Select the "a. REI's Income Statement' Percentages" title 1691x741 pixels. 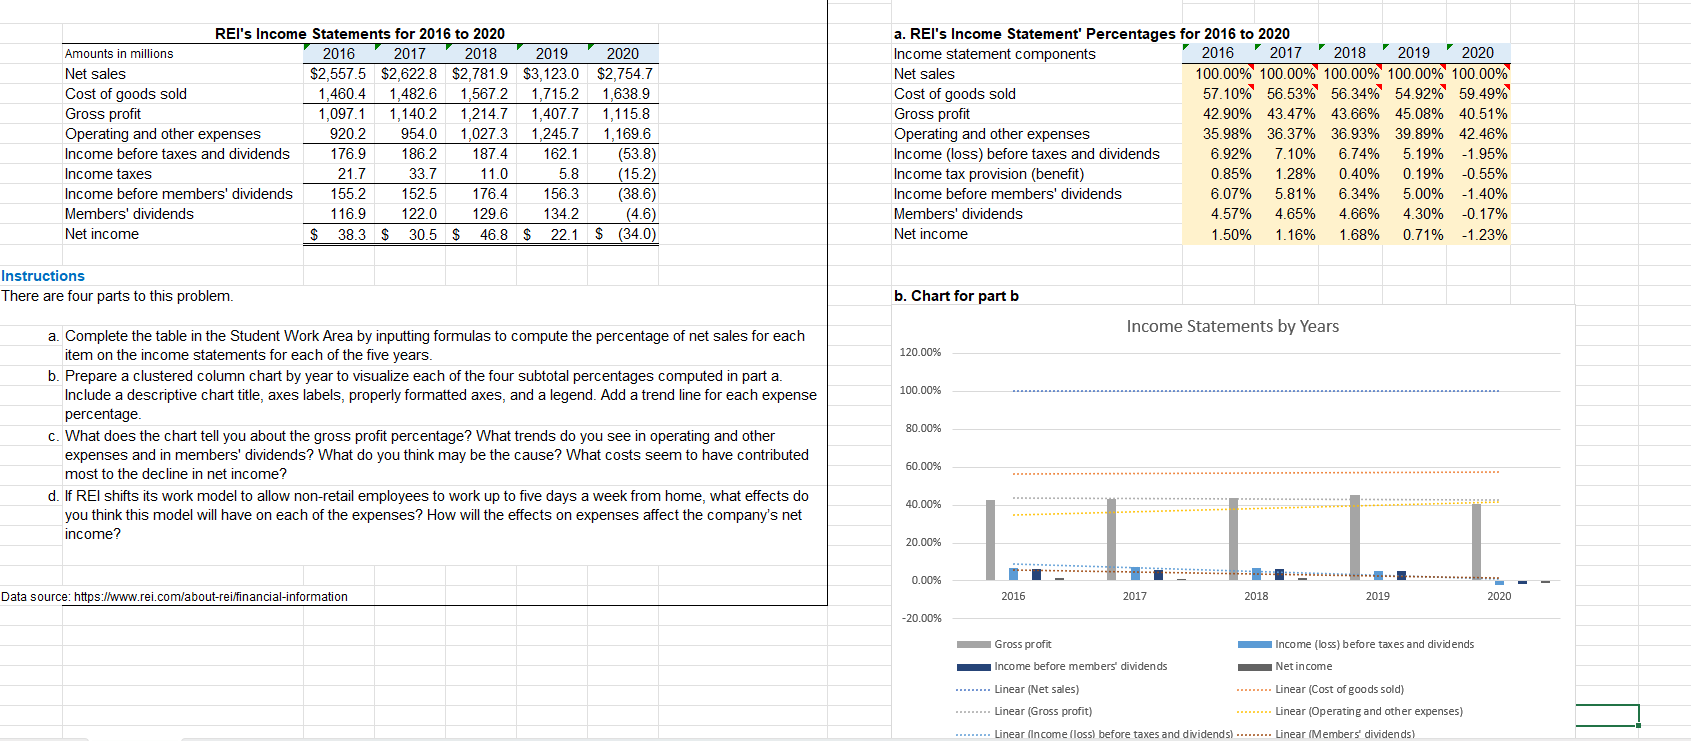[1091, 34]
